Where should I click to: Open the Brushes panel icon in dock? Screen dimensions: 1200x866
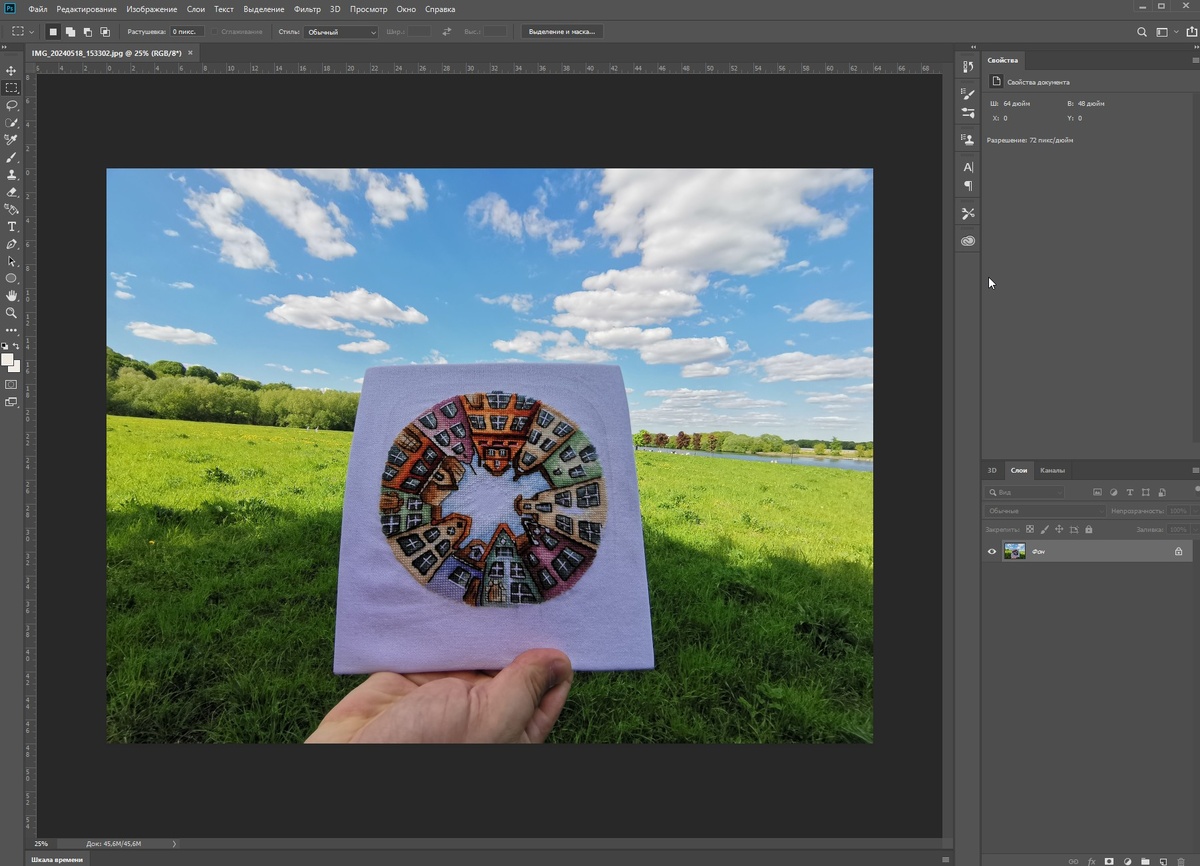pyautogui.click(x=967, y=94)
